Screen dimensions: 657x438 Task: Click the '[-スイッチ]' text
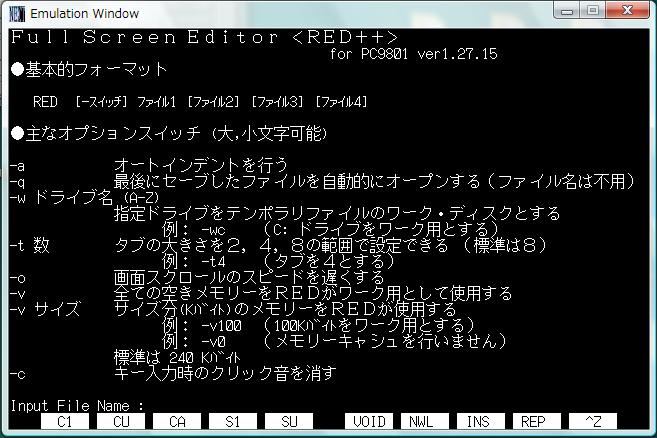(101, 102)
